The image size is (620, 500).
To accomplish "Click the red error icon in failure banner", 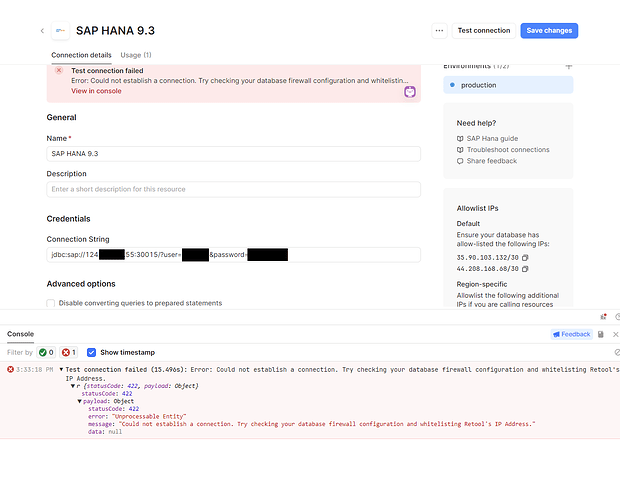I will click(x=59, y=70).
